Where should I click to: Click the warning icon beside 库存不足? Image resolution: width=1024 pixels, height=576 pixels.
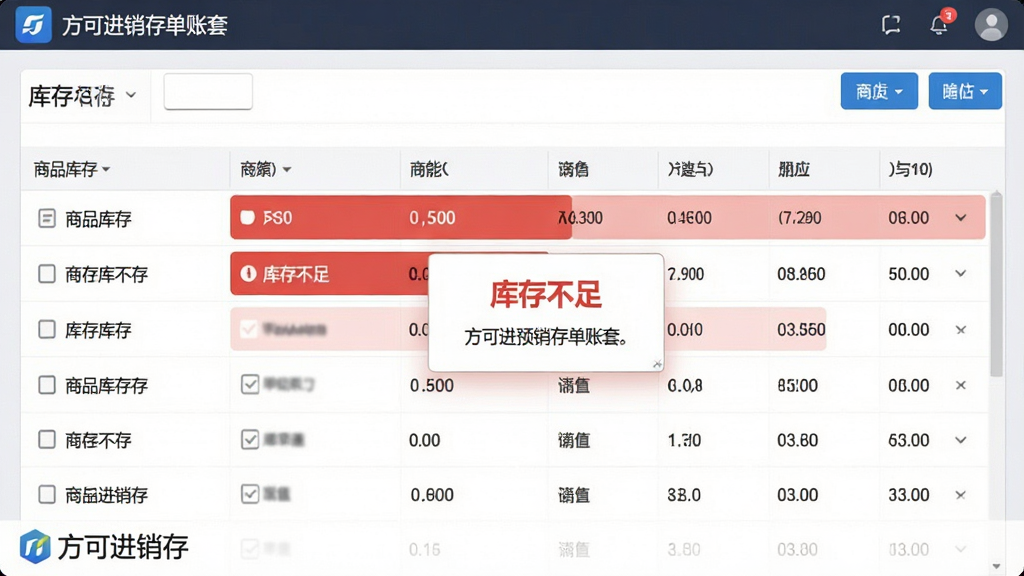click(248, 273)
